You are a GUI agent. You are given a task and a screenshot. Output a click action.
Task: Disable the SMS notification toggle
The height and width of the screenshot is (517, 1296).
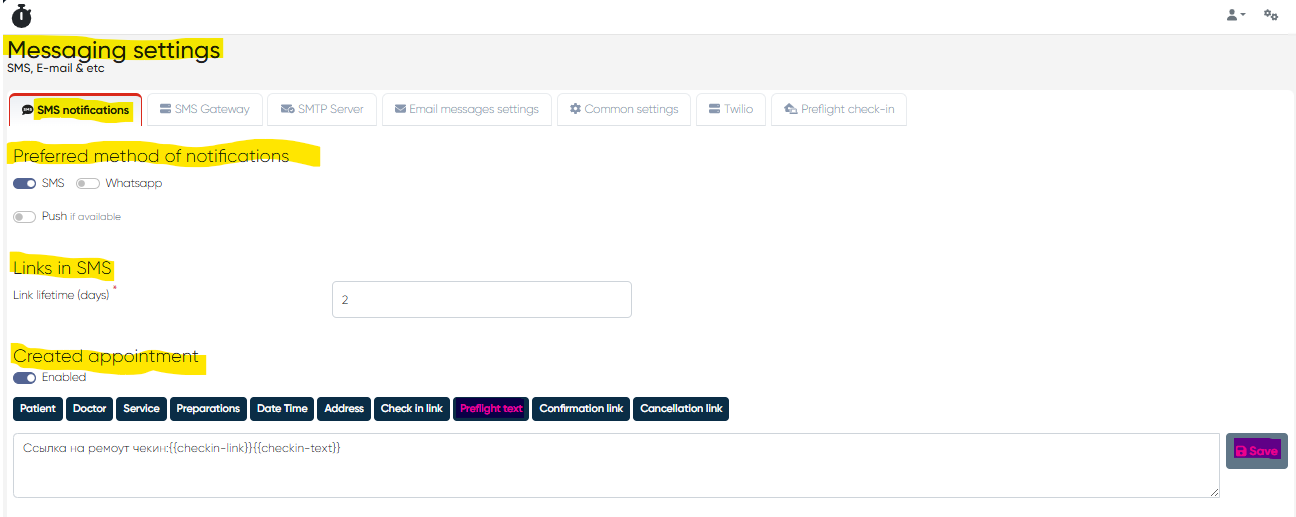[25, 184]
